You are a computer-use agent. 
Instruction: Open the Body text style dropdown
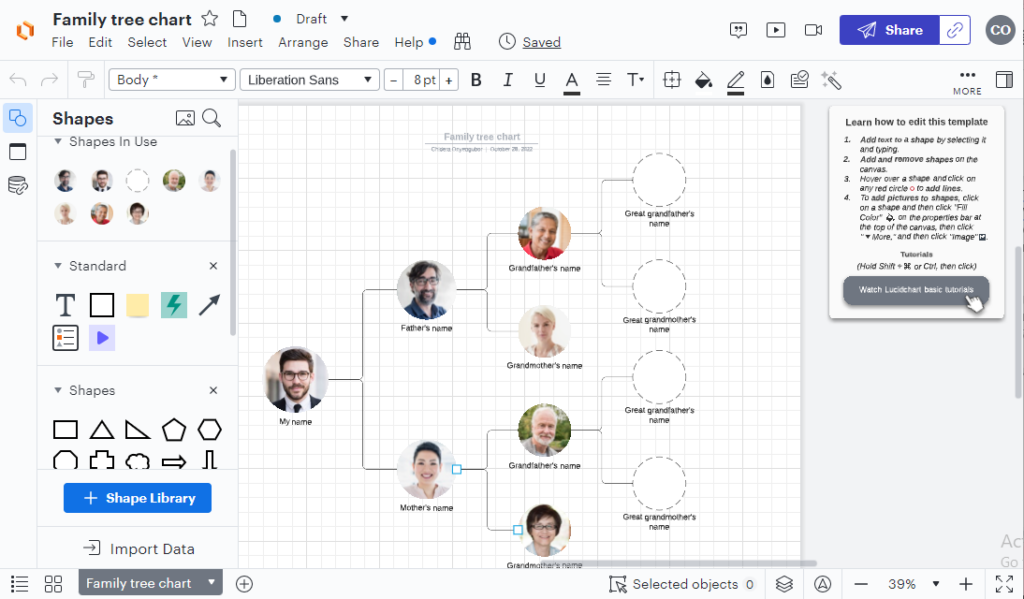tap(170, 79)
